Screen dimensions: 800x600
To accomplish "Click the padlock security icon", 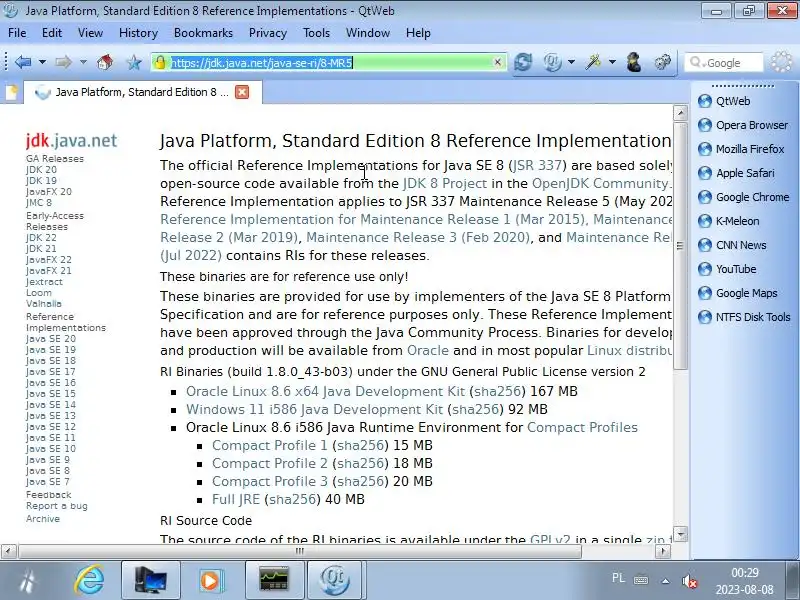I will [160, 62].
